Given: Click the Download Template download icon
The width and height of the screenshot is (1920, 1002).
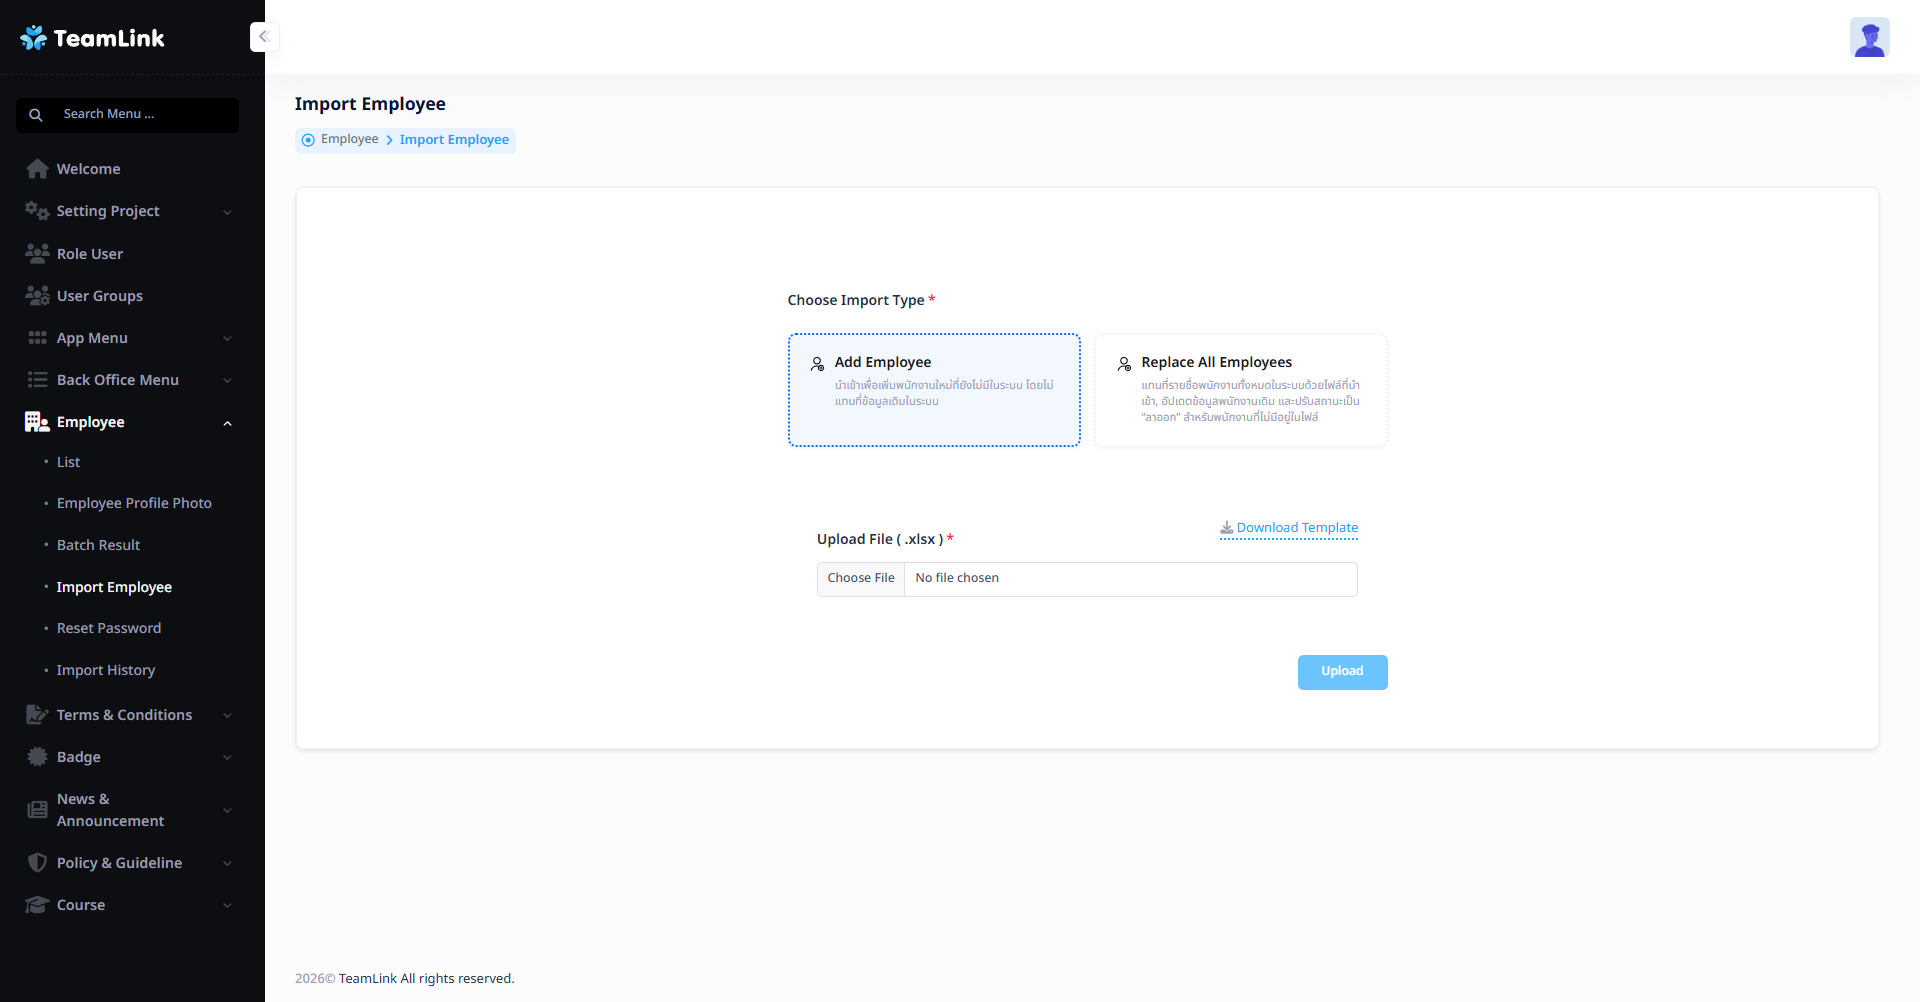Looking at the screenshot, I should (1226, 528).
